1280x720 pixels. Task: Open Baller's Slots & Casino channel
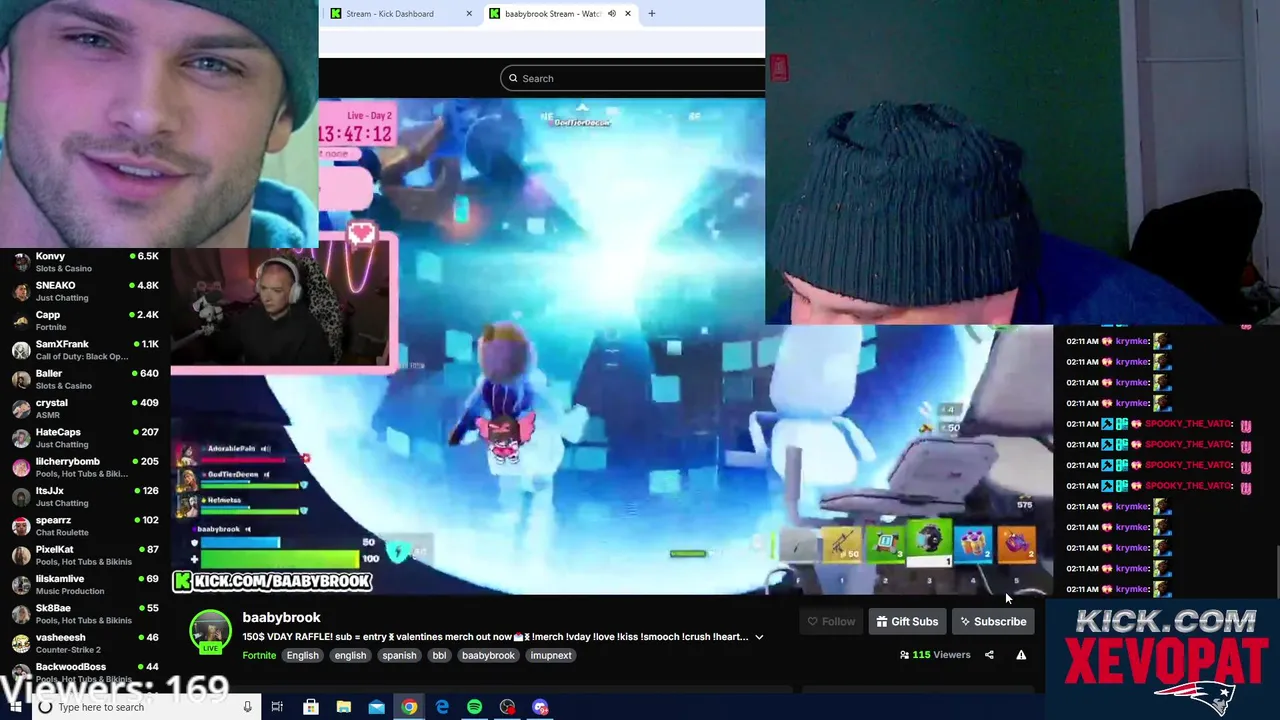[85, 379]
